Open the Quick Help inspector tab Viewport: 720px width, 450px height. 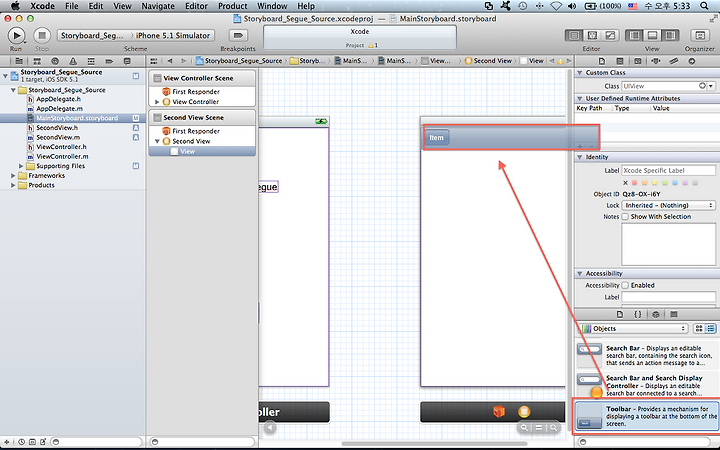coord(619,61)
